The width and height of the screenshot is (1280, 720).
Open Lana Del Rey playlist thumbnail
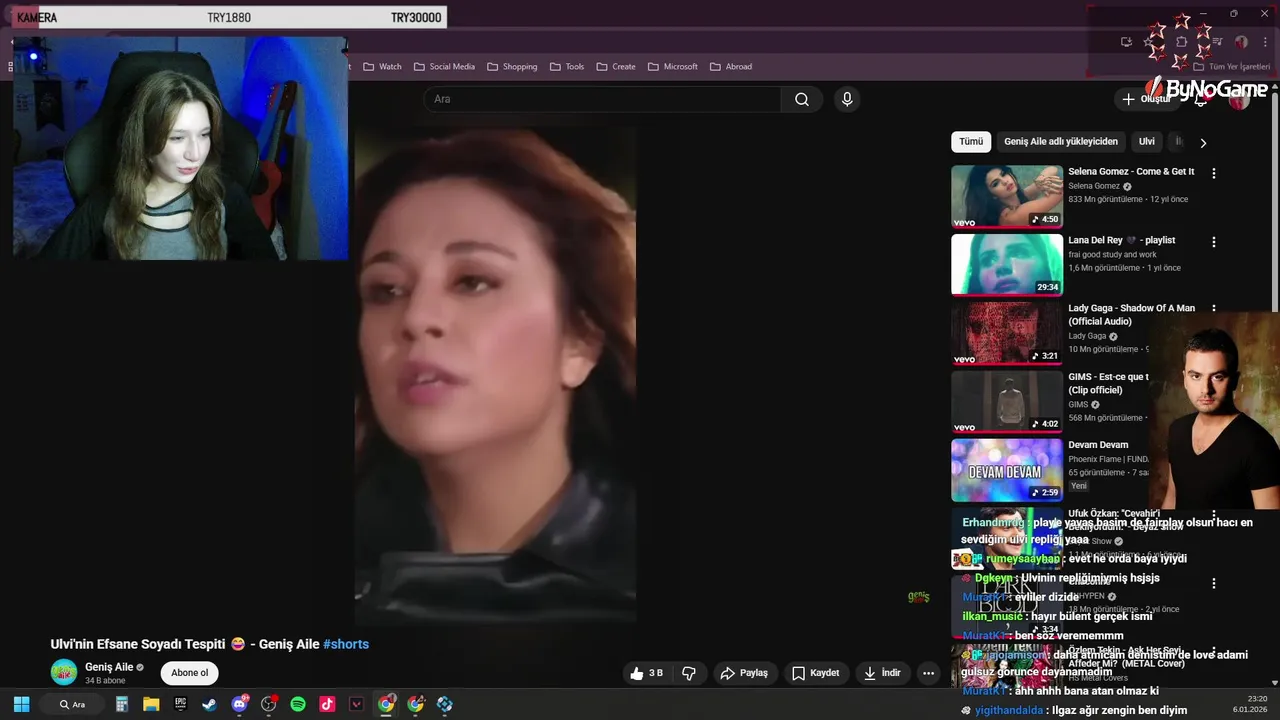click(x=1007, y=265)
